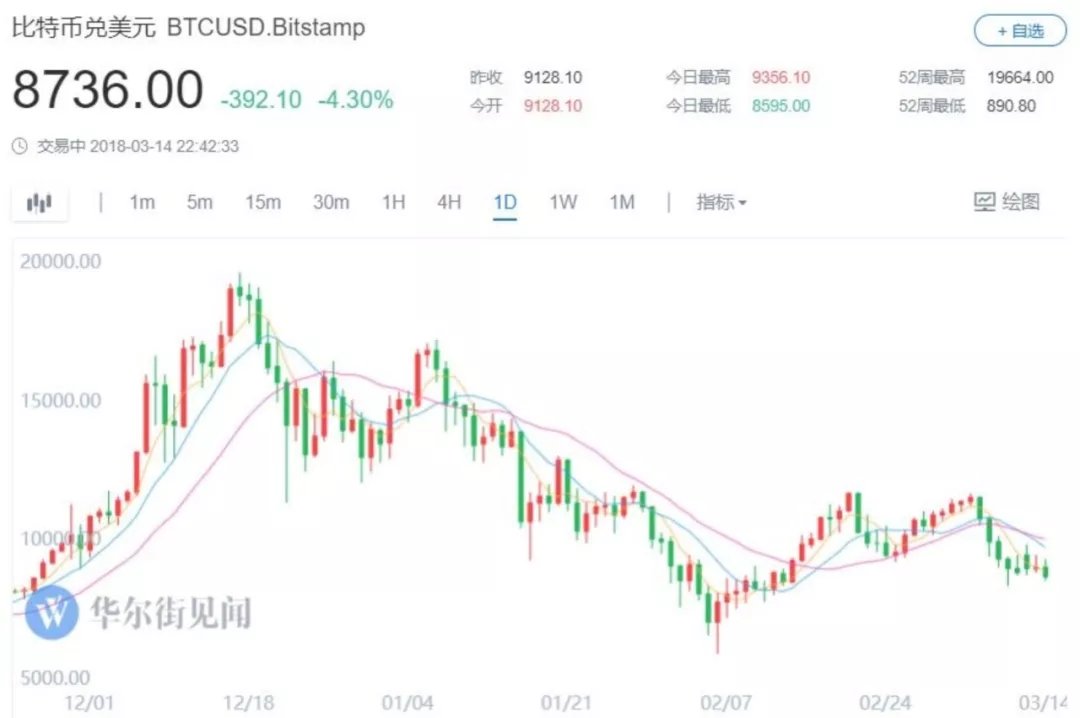
Task: Open the candlestick chart type icon
Action: 39,203
